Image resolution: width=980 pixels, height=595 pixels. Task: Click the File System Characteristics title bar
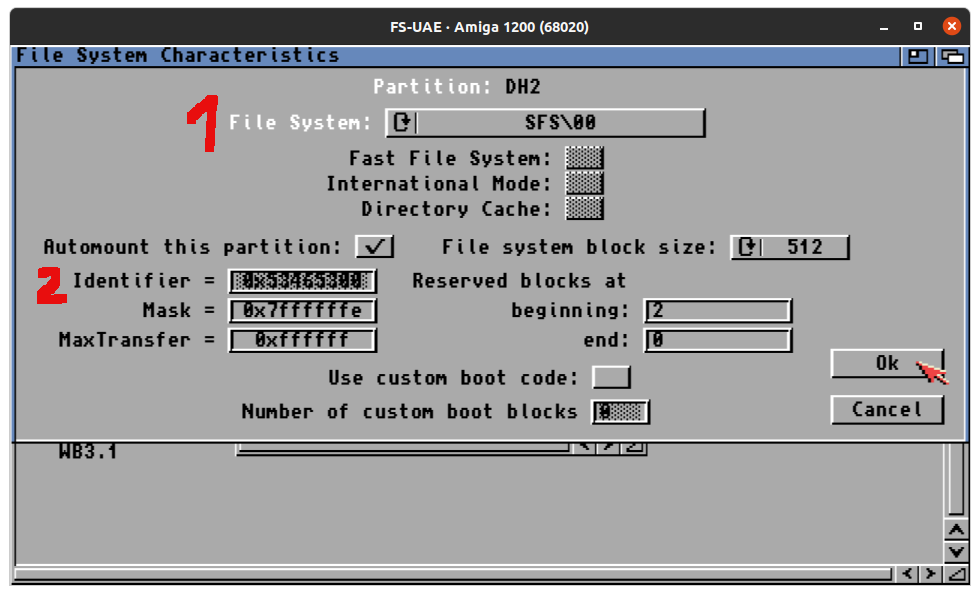[456, 56]
